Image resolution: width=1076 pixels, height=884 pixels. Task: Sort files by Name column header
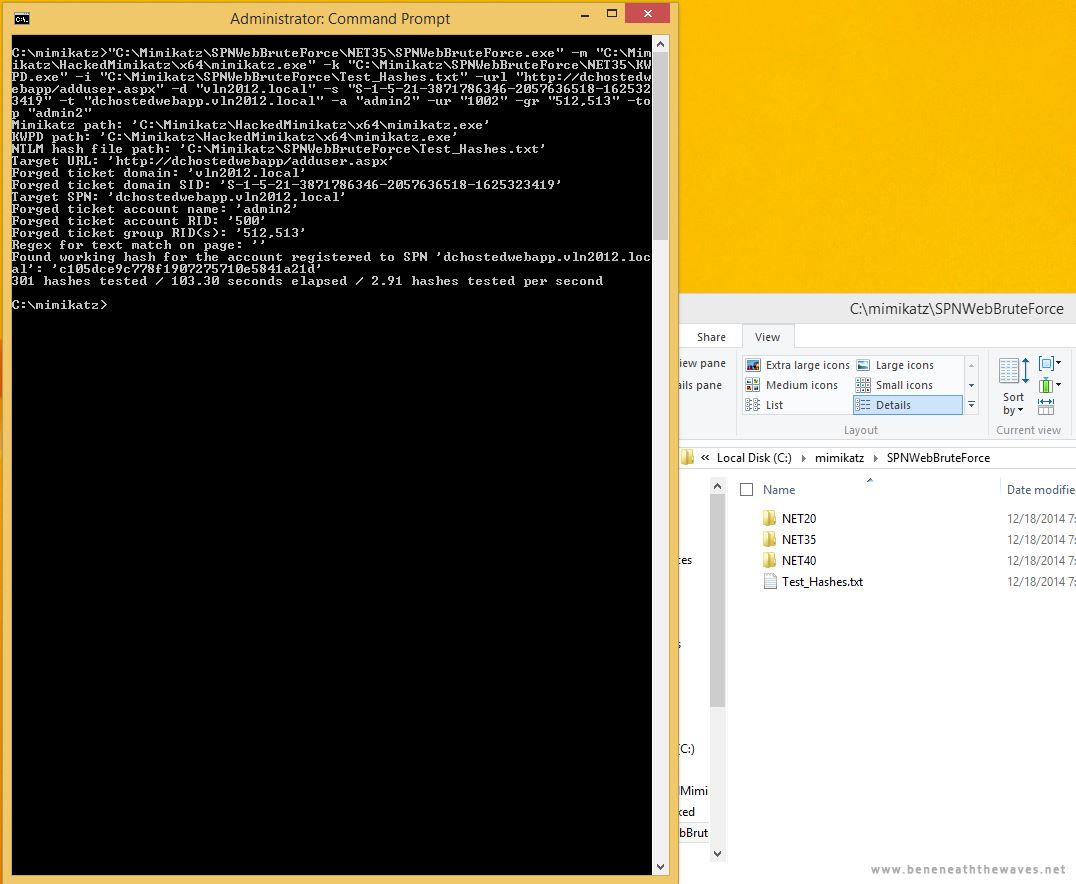779,489
